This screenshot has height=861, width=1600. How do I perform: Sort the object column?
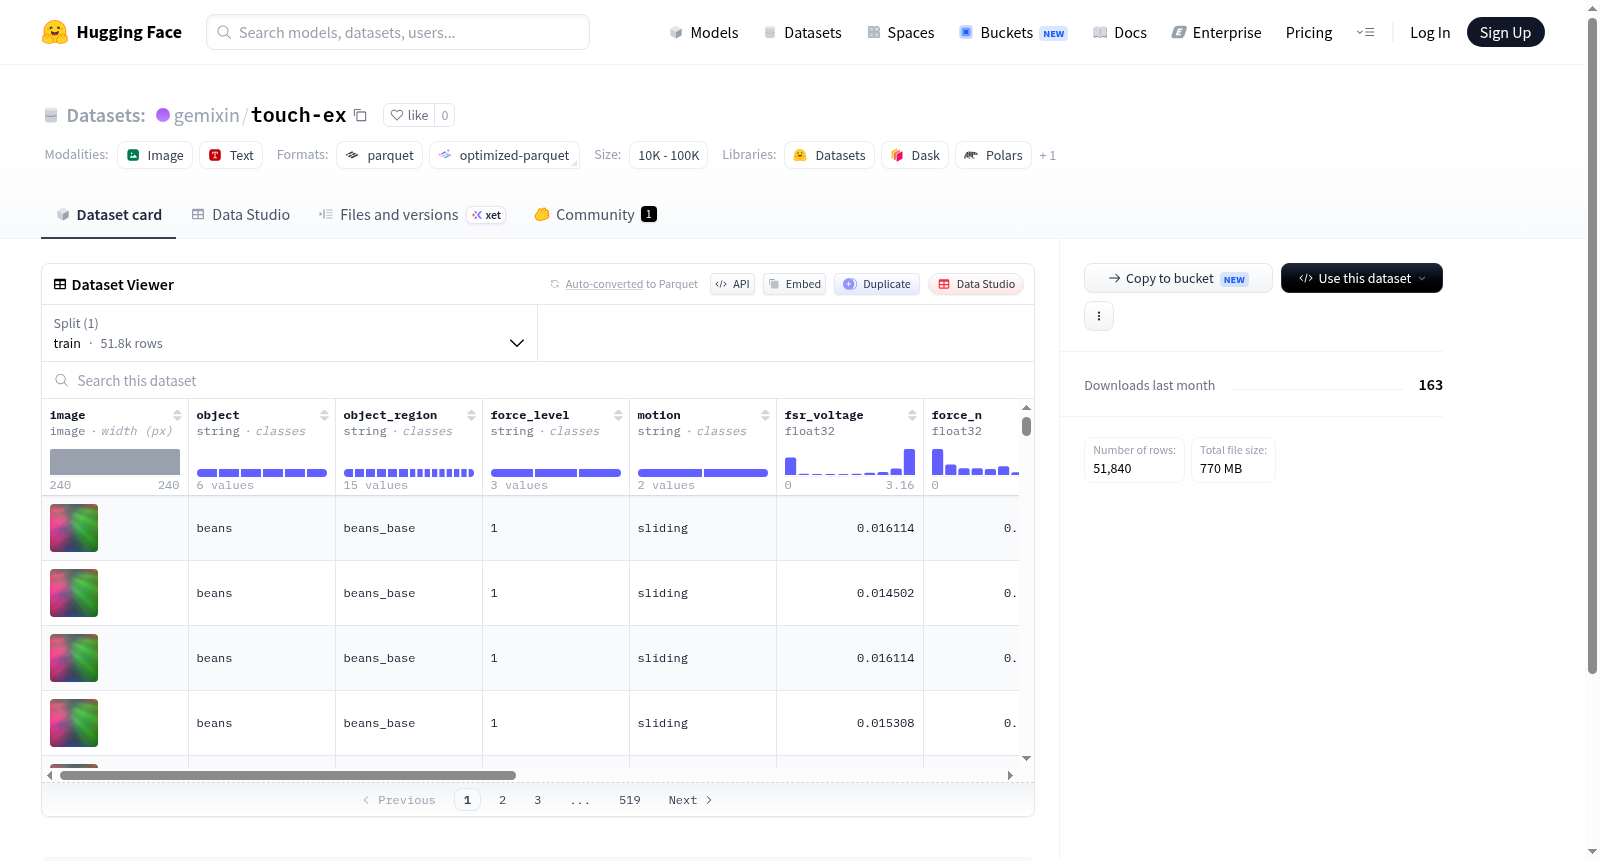click(x=324, y=415)
